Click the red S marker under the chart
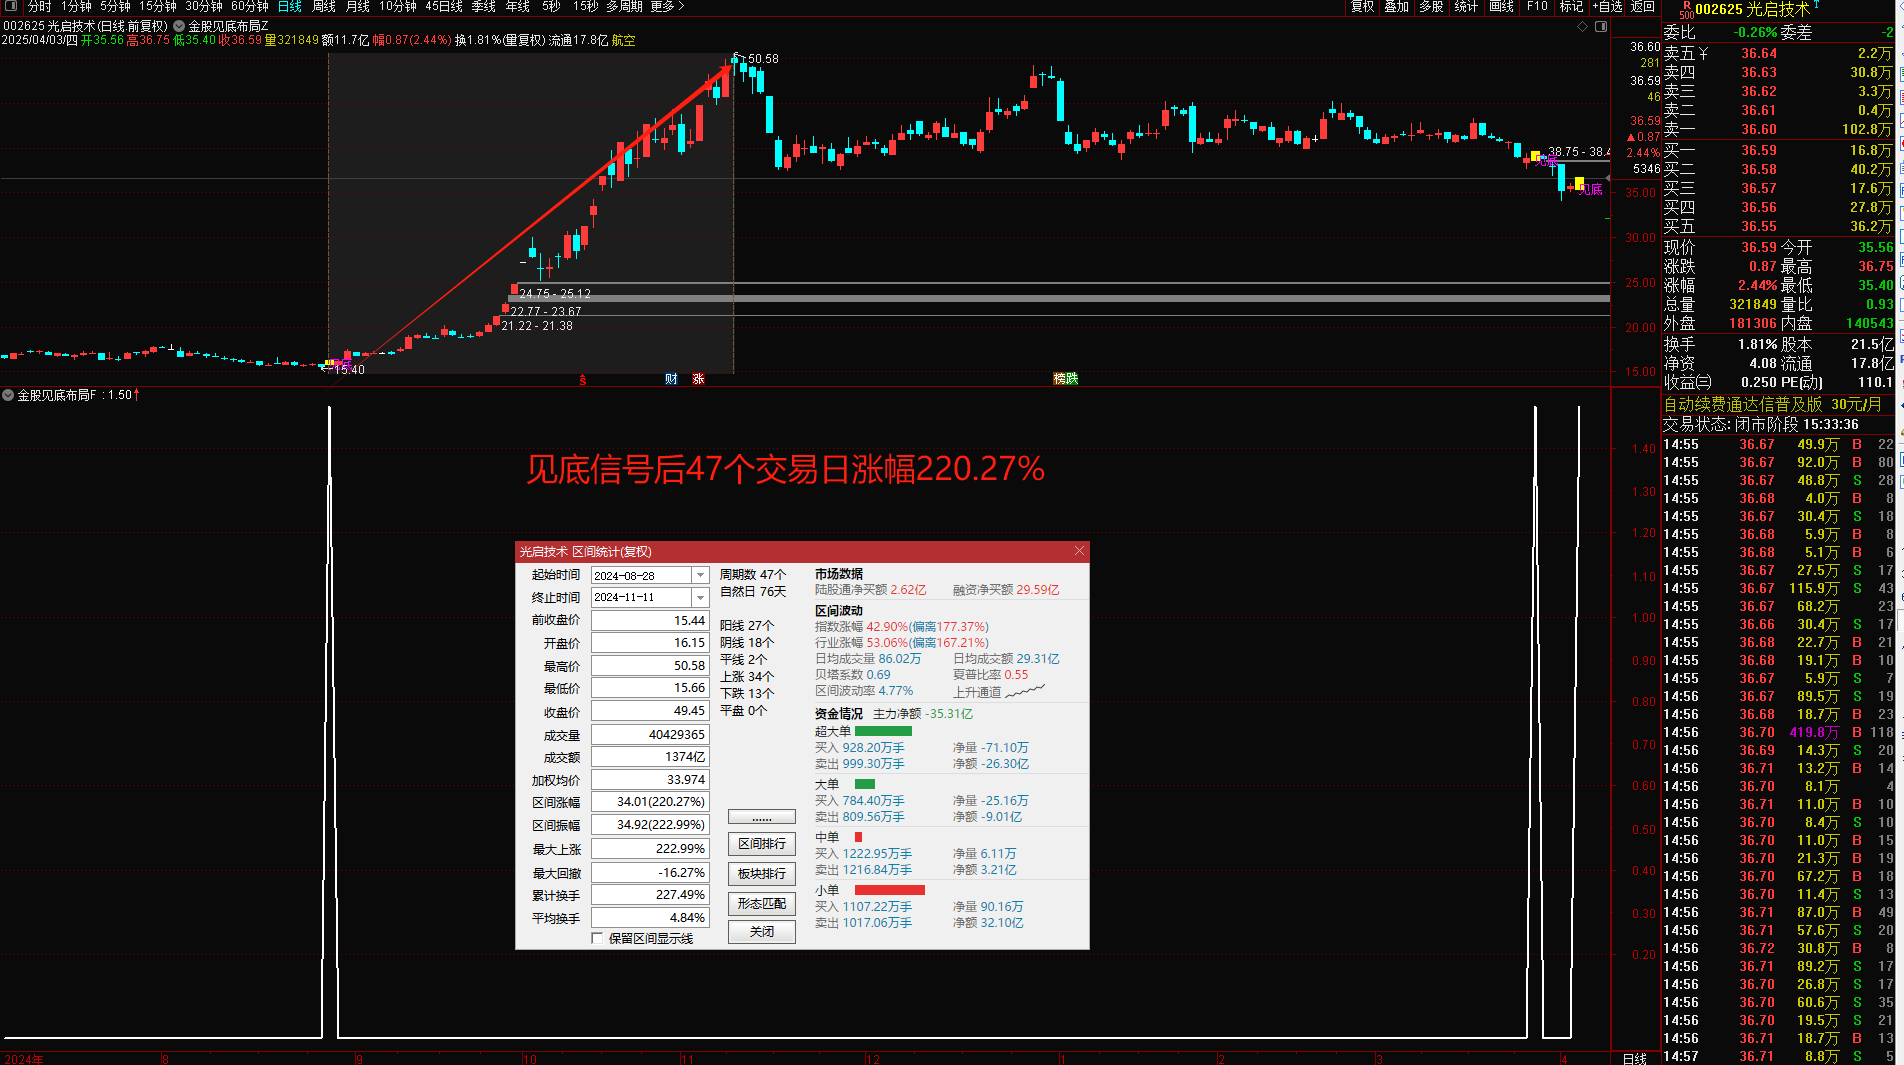 [x=582, y=380]
